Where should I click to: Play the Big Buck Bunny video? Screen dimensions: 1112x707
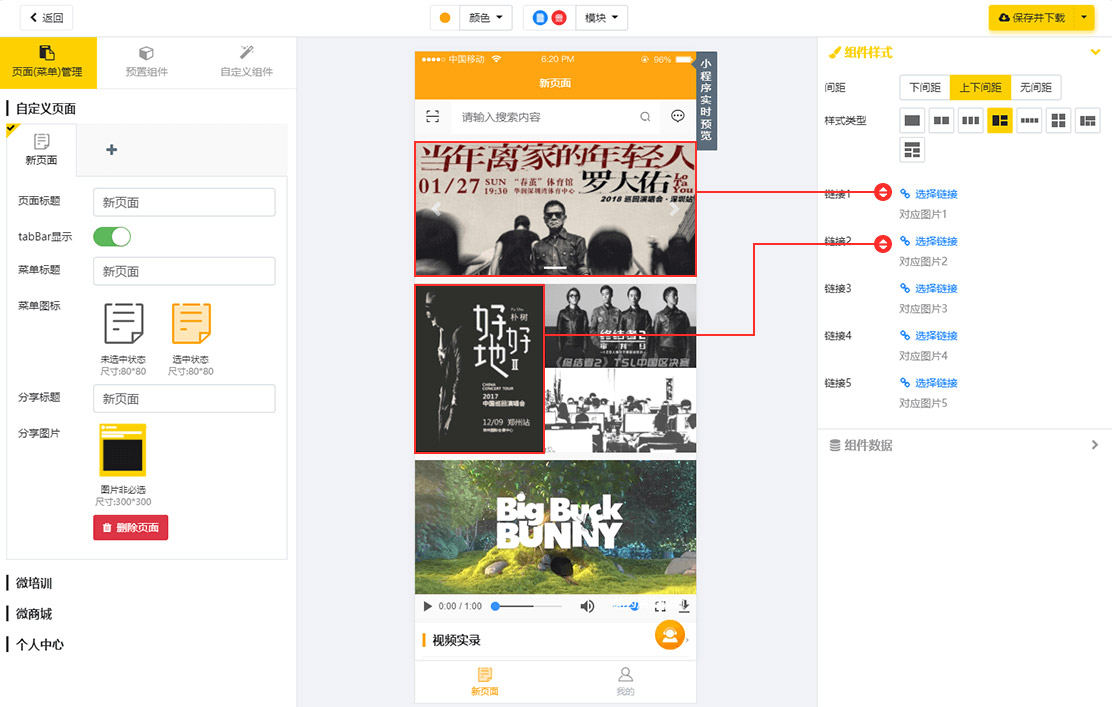(x=428, y=606)
